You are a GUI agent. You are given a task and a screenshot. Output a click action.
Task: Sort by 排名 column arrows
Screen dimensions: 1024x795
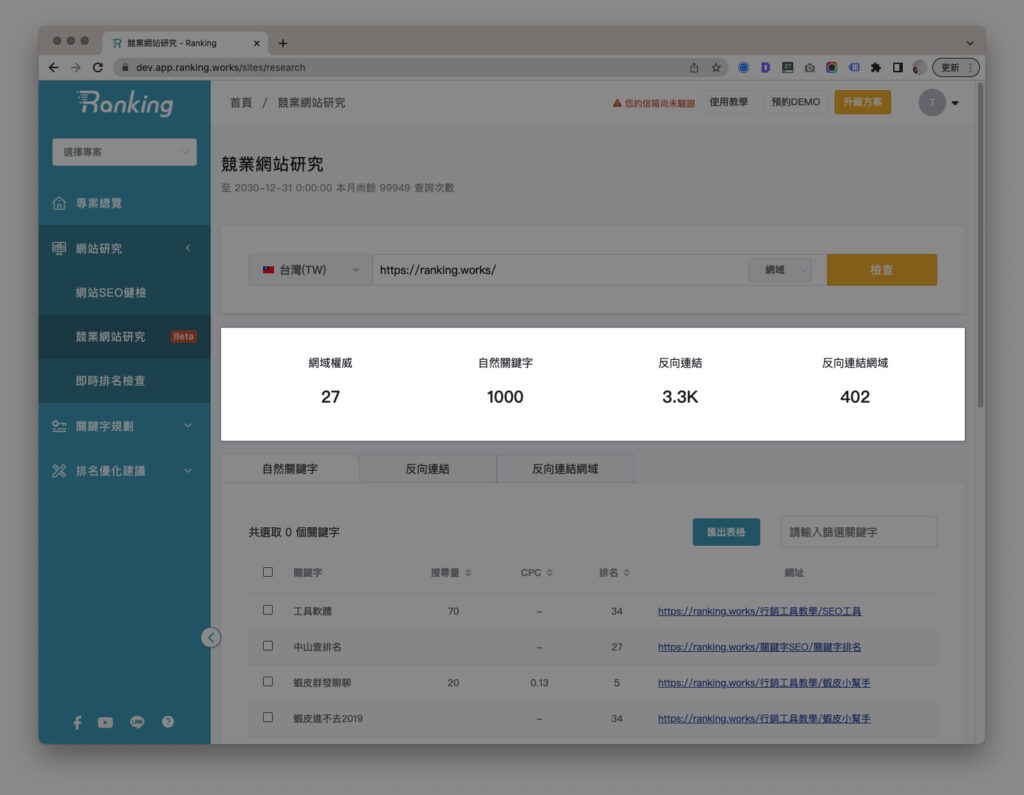[x=626, y=573]
